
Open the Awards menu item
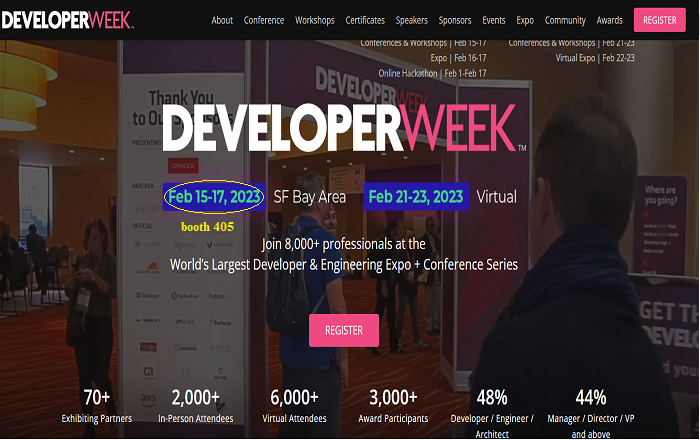(x=609, y=21)
